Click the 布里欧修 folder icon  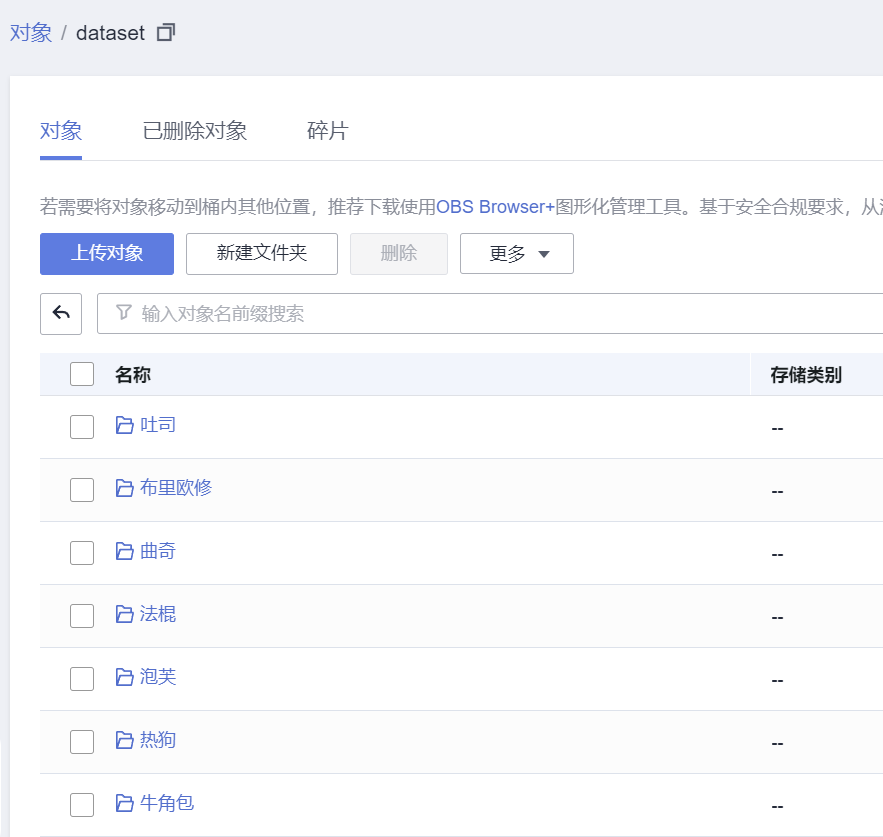[x=124, y=488]
